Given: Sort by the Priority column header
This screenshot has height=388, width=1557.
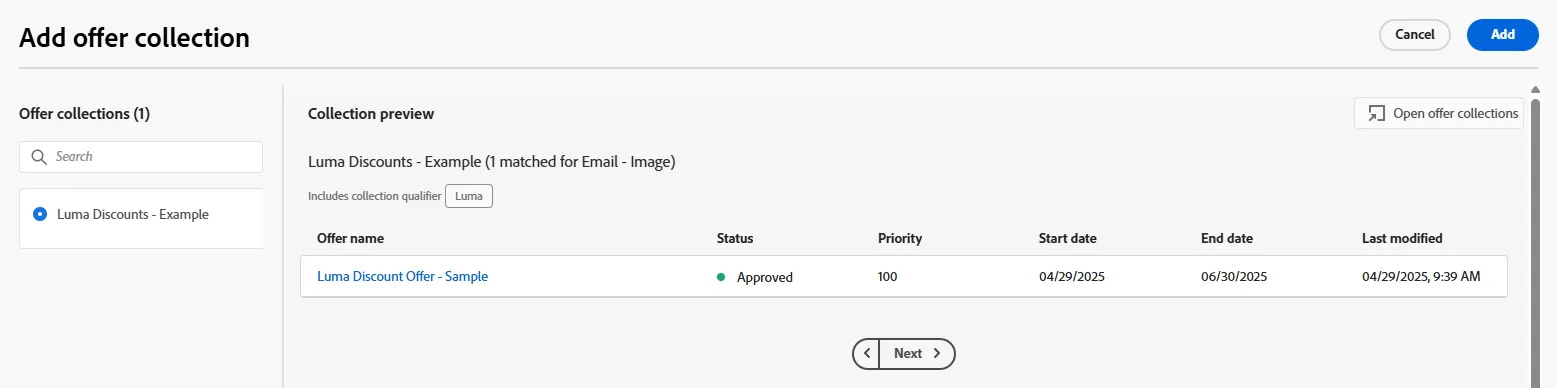Looking at the screenshot, I should tap(900, 238).
